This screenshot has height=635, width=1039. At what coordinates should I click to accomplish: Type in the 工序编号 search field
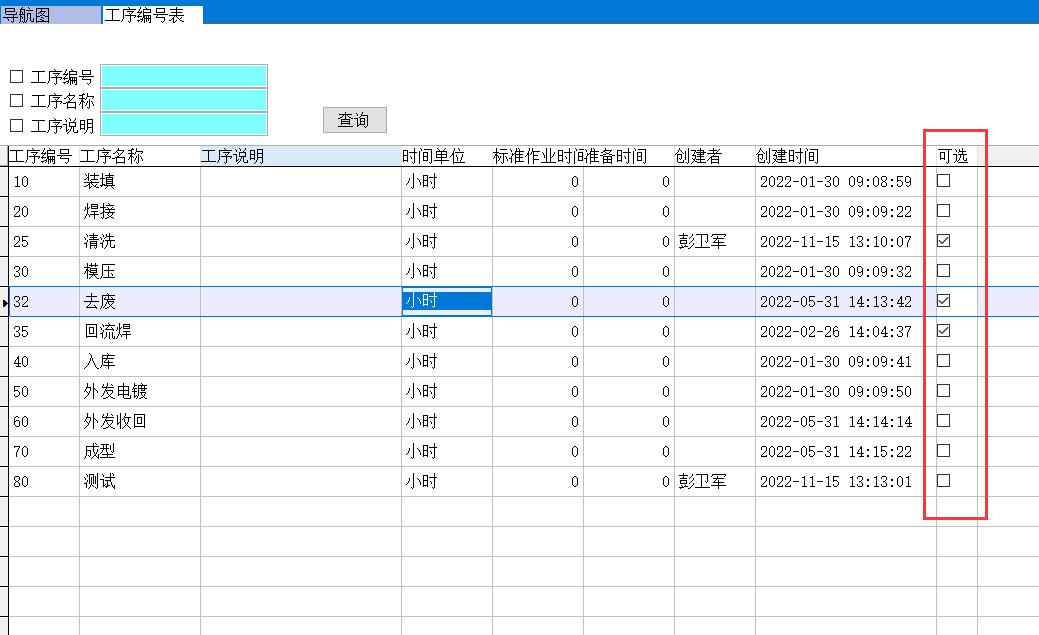click(184, 76)
